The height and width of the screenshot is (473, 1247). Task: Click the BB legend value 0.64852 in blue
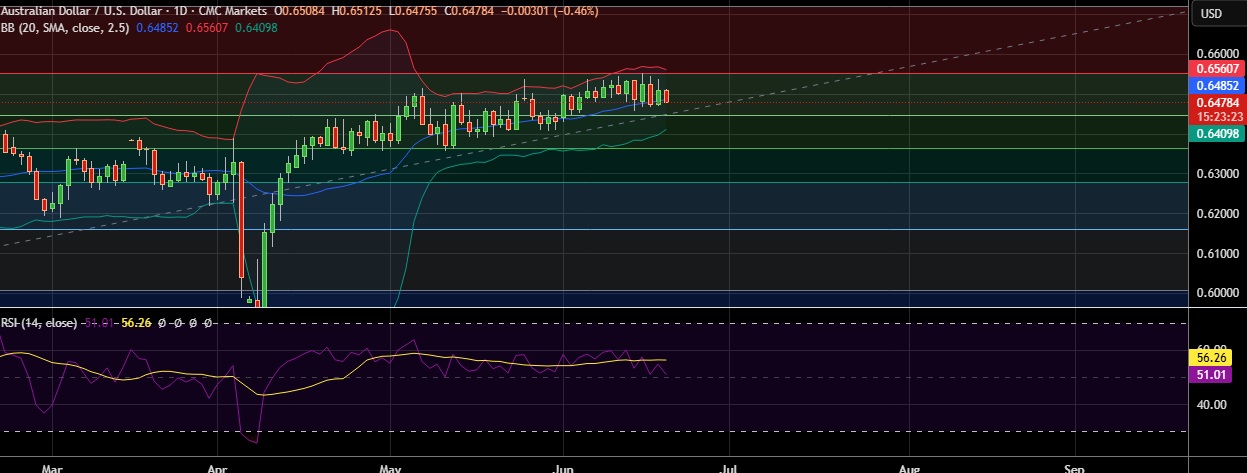(159, 28)
